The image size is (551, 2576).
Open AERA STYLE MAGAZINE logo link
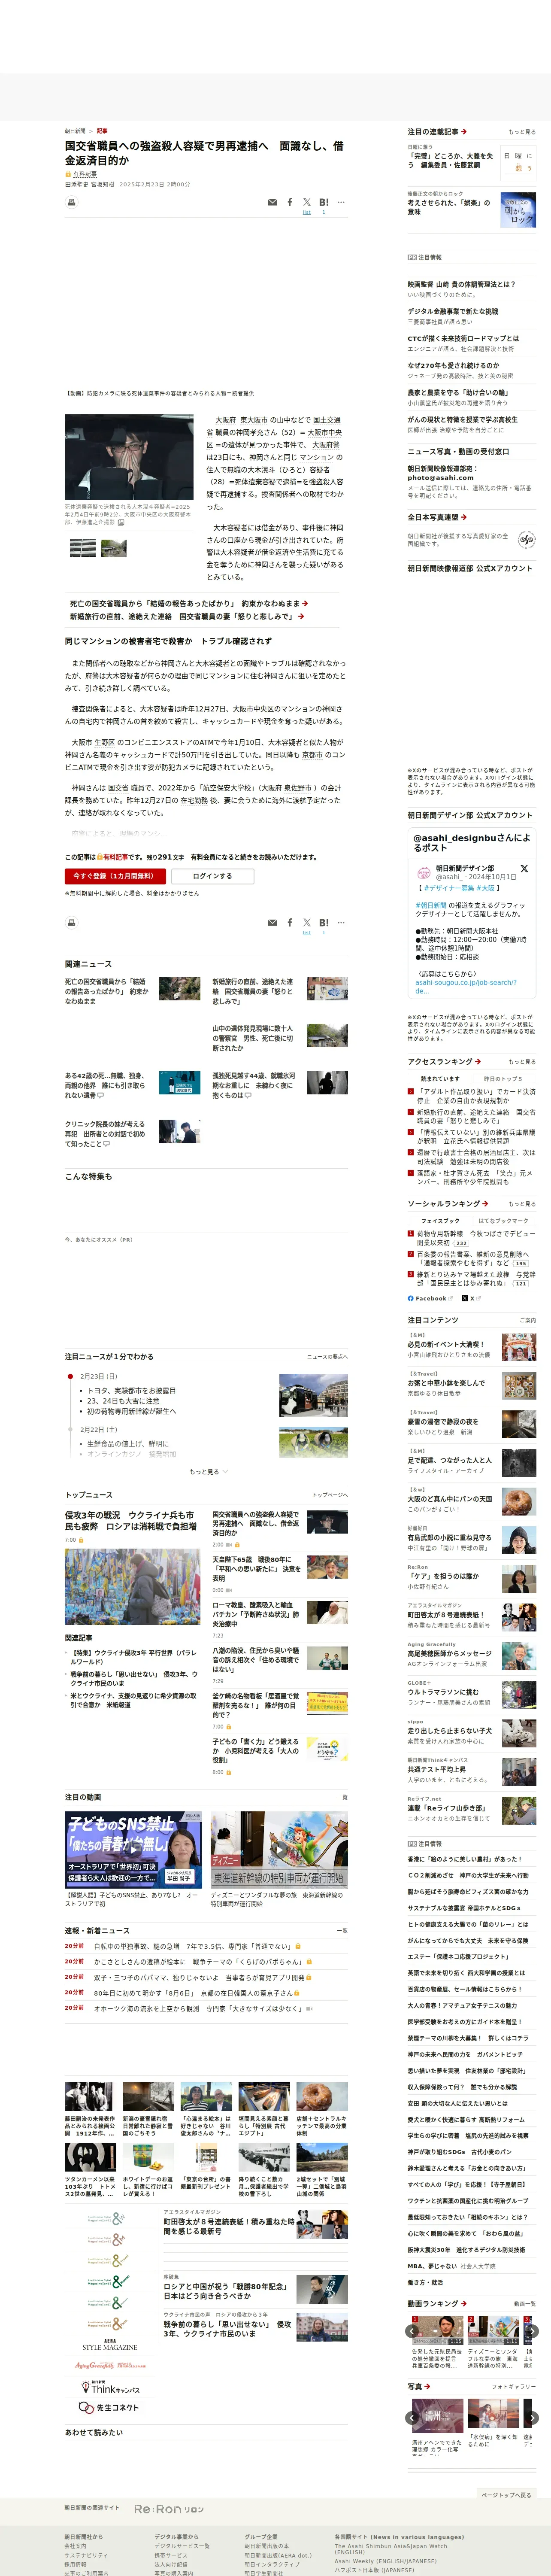coord(109,2345)
